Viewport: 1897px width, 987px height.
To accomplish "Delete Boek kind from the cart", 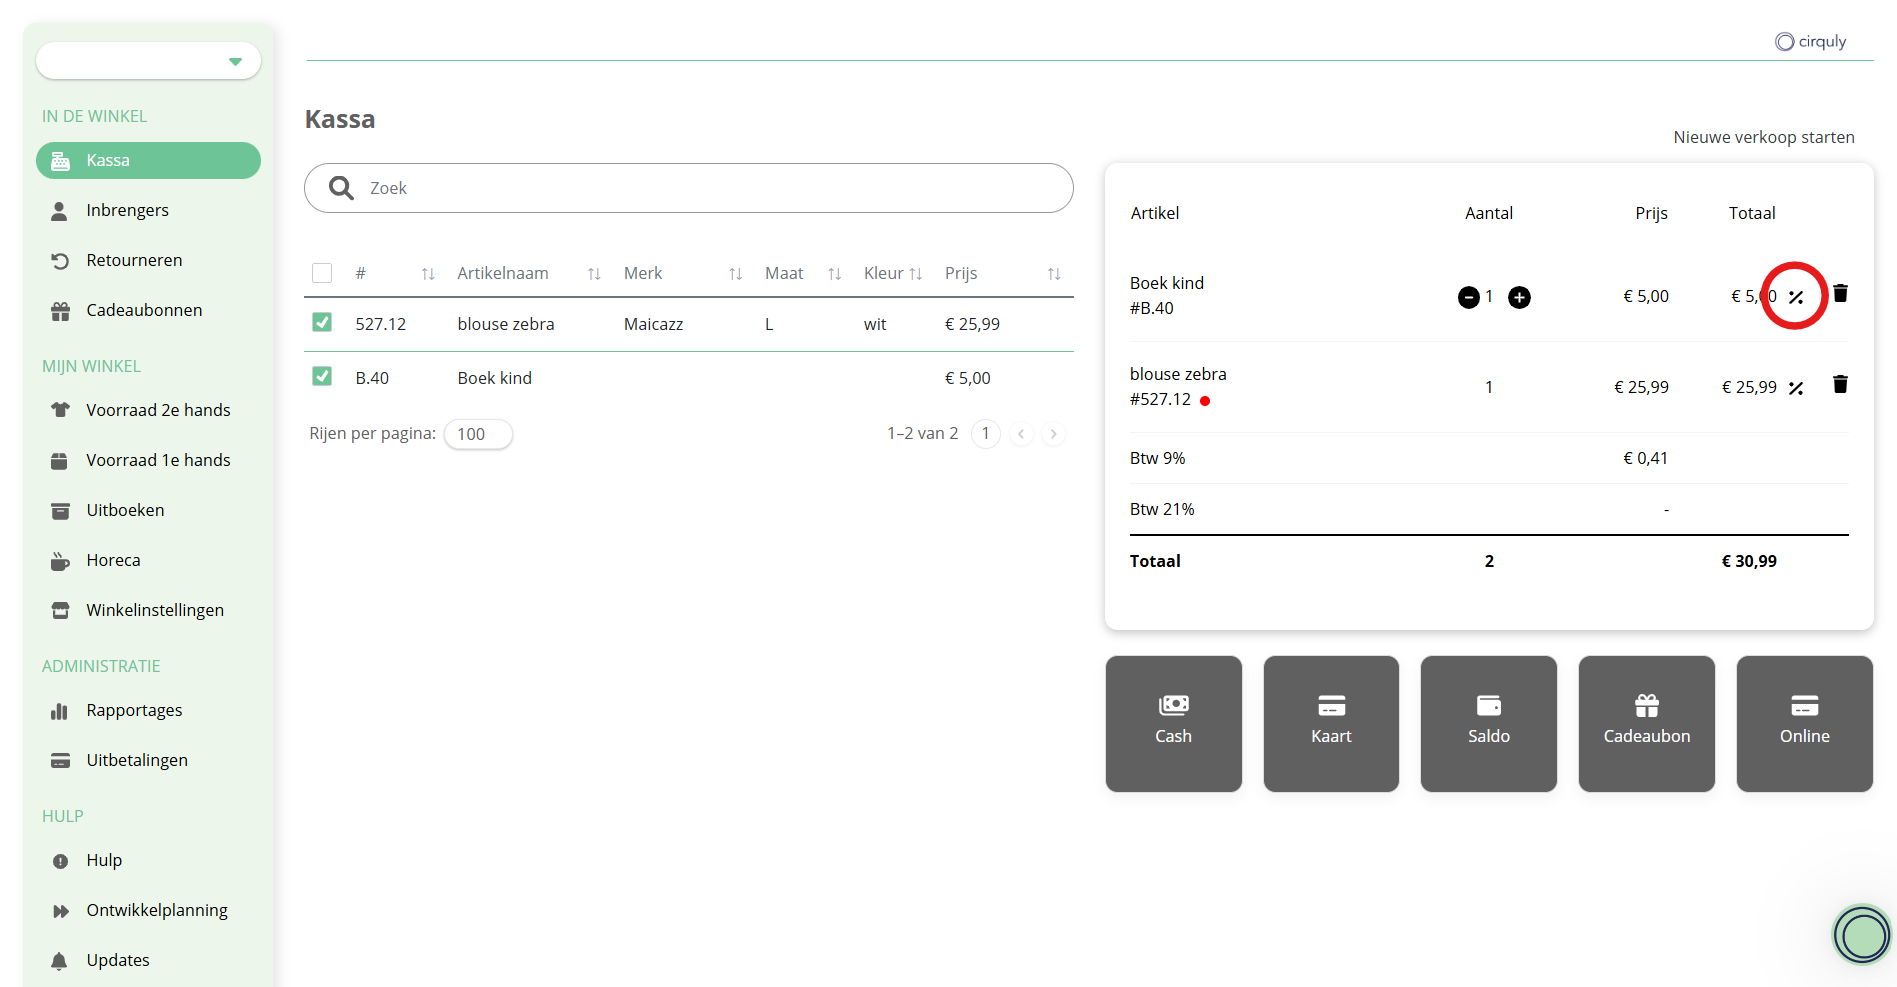I will coord(1840,293).
